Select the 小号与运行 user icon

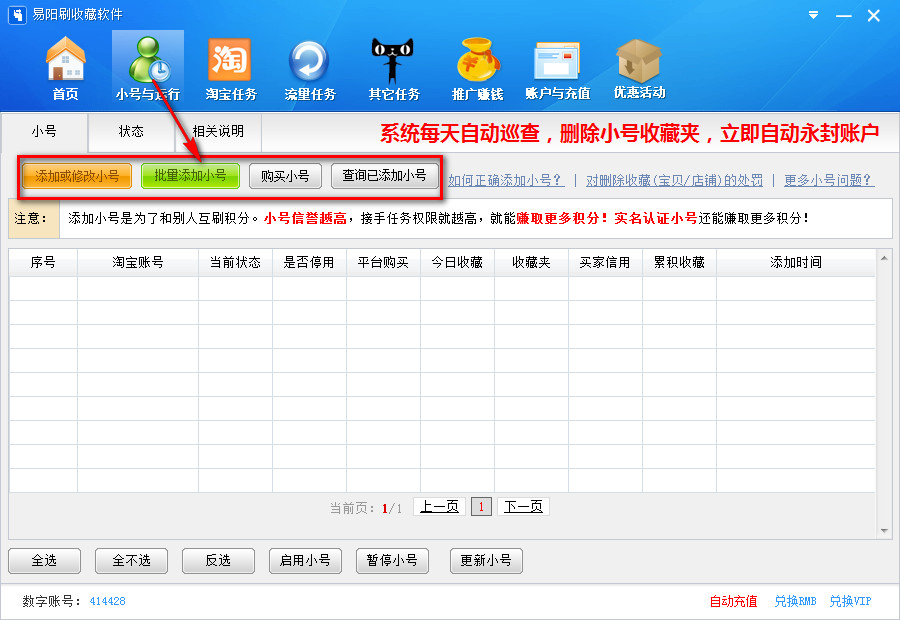tap(148, 68)
